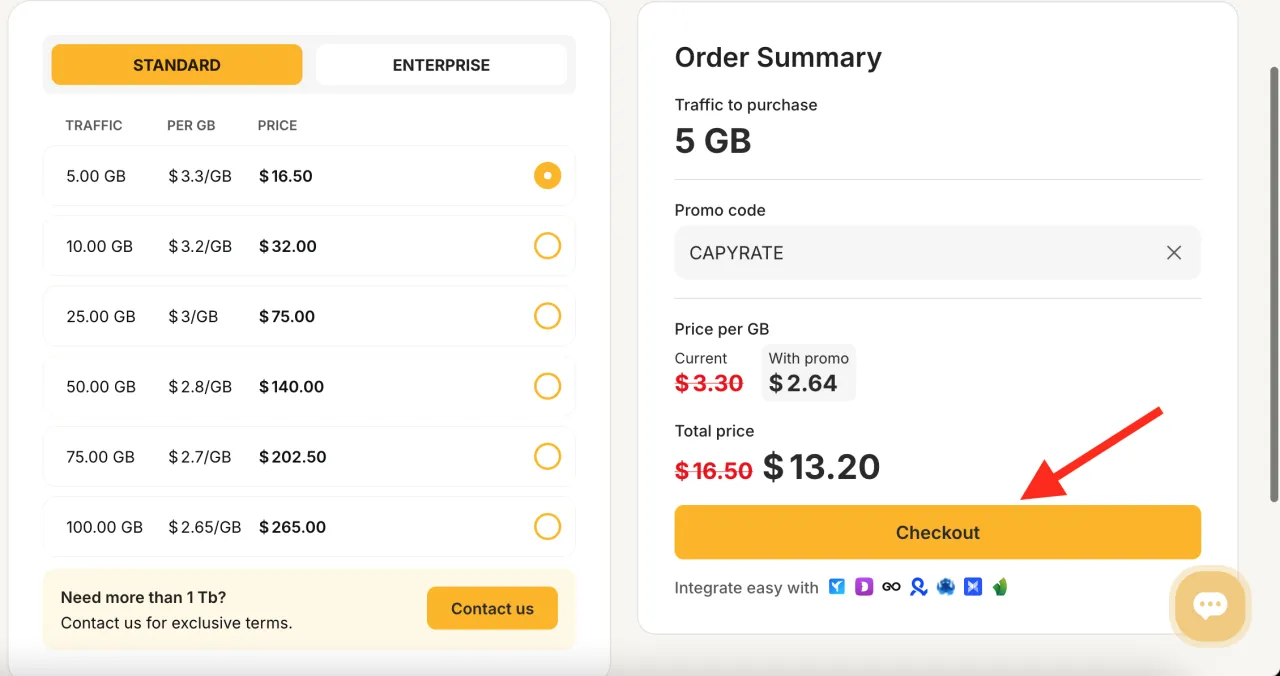Click the black infinity-loop integration icon
The height and width of the screenshot is (676, 1280).
tap(891, 587)
